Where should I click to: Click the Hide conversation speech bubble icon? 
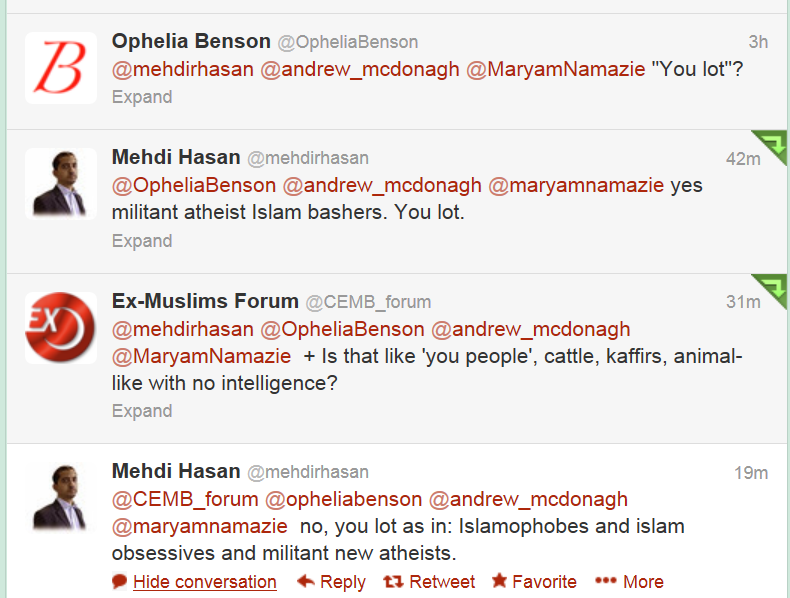coord(120,581)
